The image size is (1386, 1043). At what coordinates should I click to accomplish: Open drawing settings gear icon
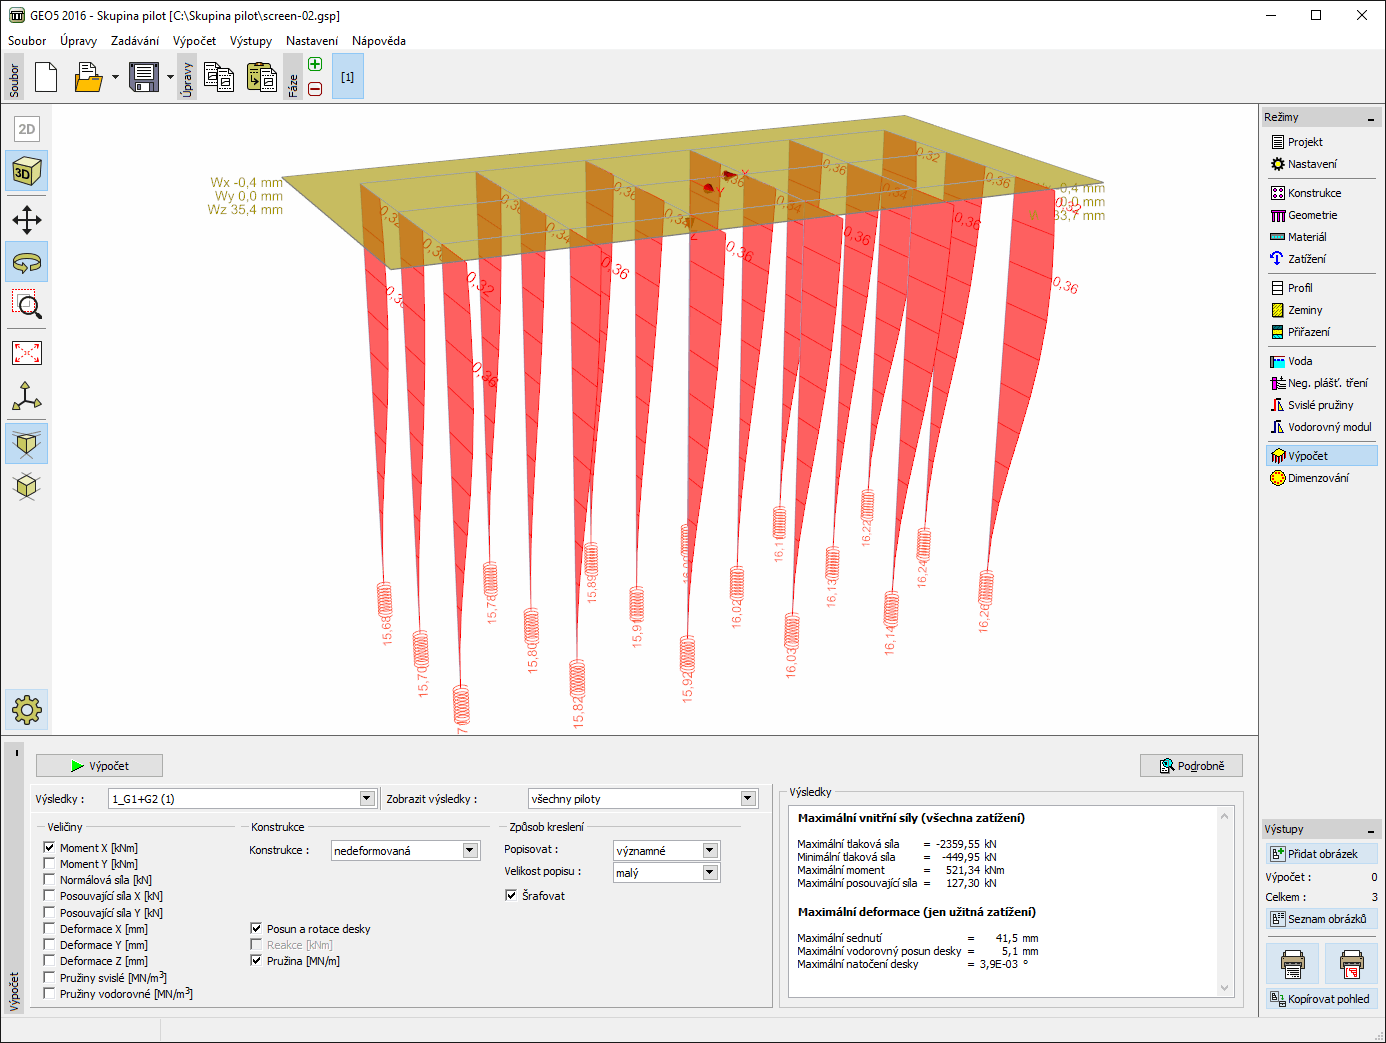(x=27, y=710)
